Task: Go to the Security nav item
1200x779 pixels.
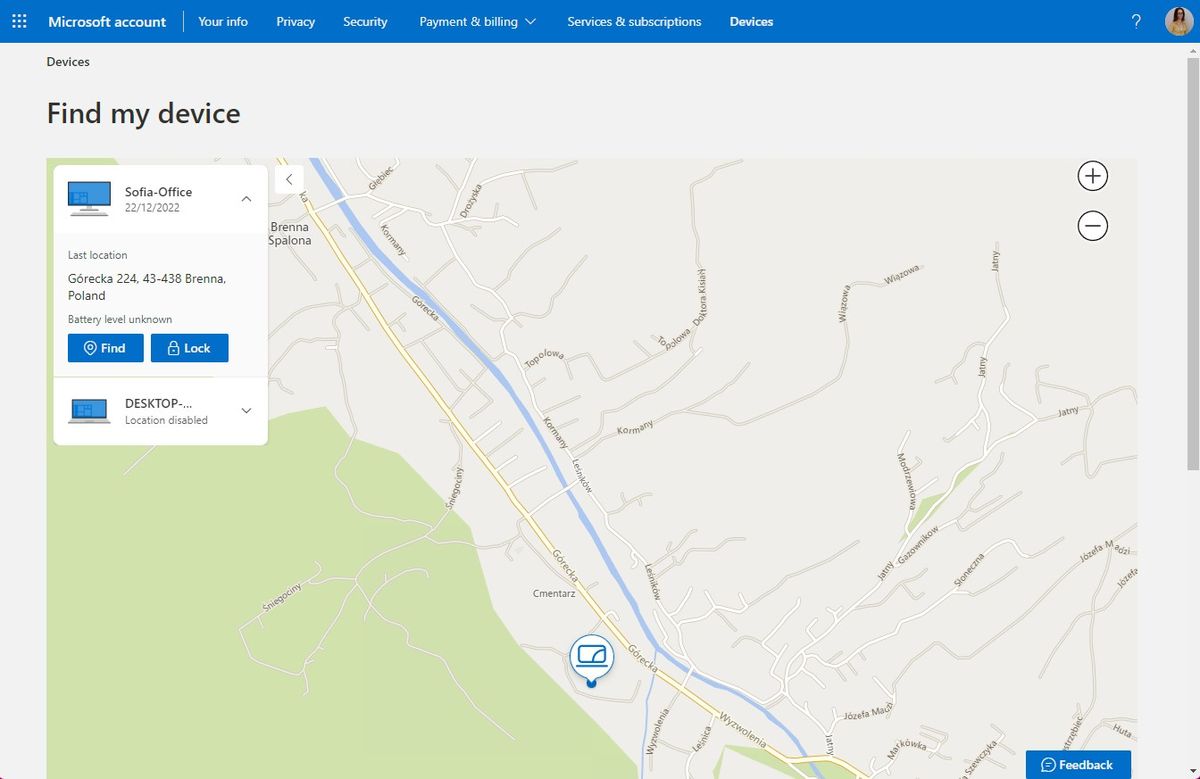Action: pos(365,21)
